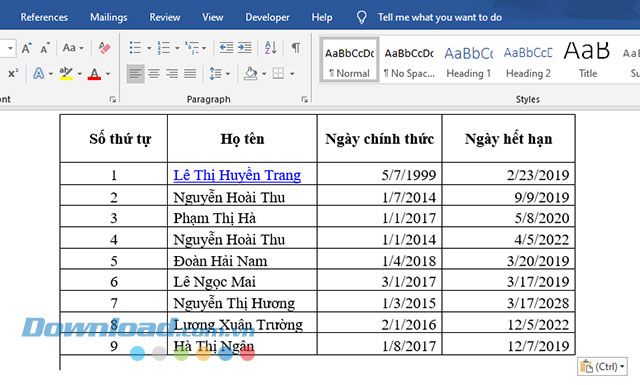Apply Heading 1 style
The height and width of the screenshot is (385, 640).
[469, 60]
